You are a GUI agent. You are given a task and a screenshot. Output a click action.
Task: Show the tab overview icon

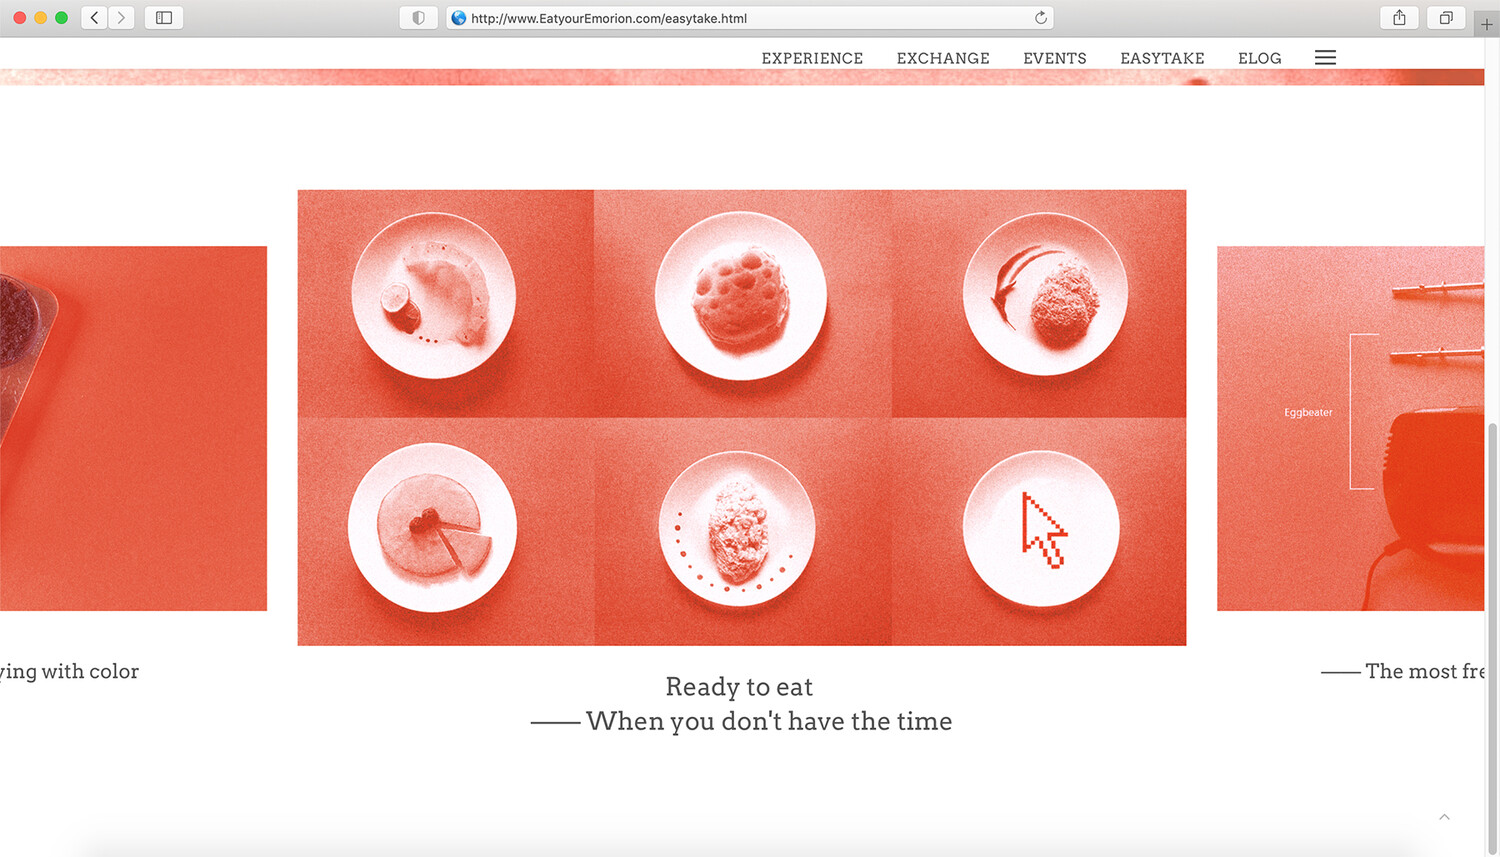(x=1446, y=18)
